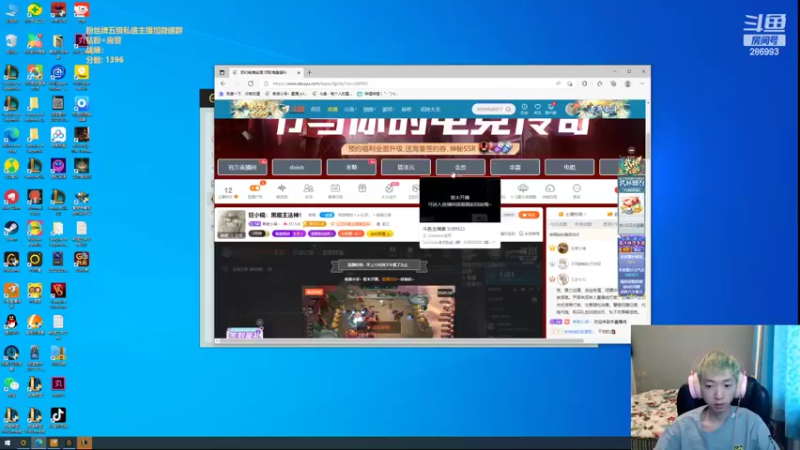Open the Windows Start button
The width and height of the screenshot is (800, 450).
(x=7, y=443)
